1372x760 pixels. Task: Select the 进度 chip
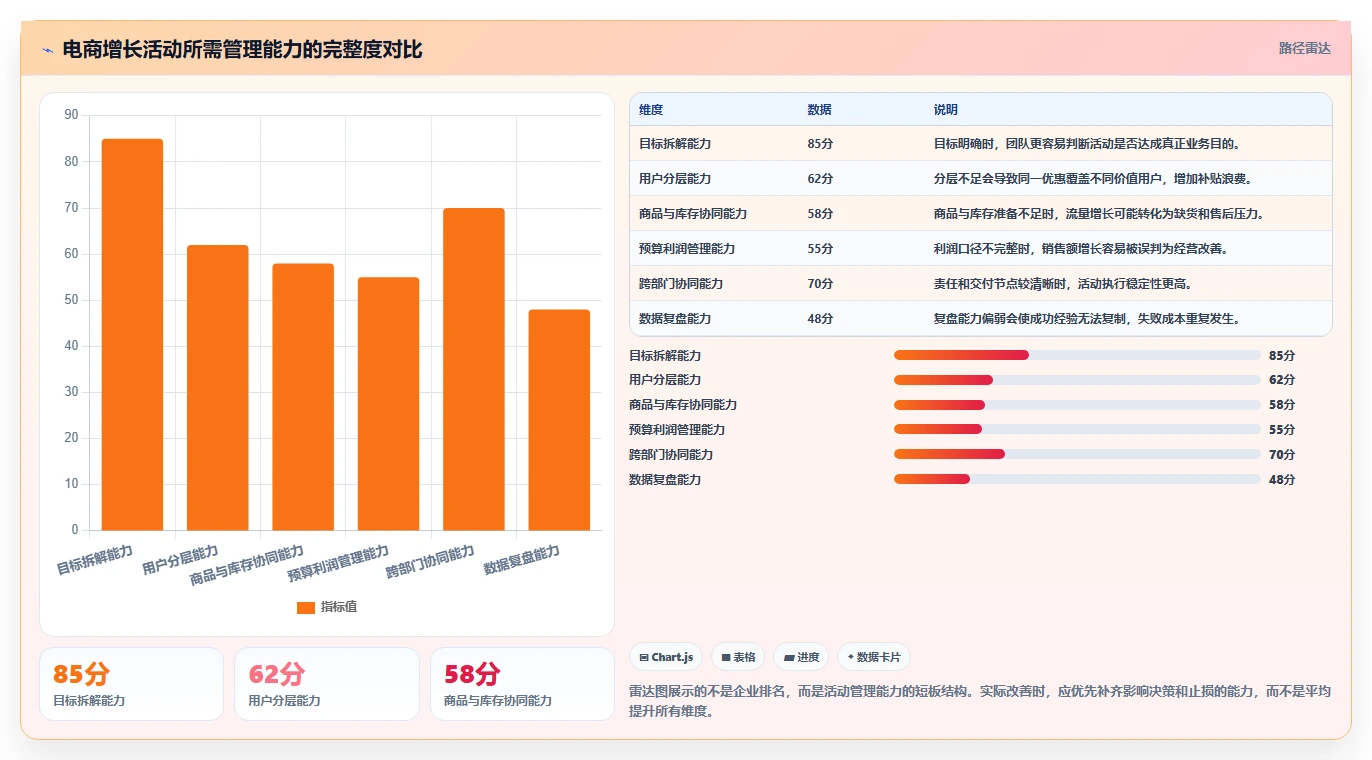(801, 657)
